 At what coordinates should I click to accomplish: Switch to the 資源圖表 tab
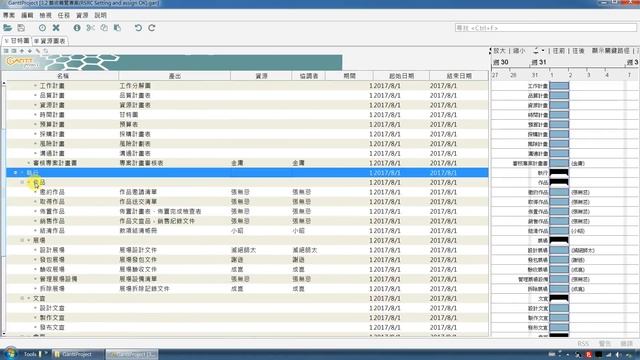point(50,41)
